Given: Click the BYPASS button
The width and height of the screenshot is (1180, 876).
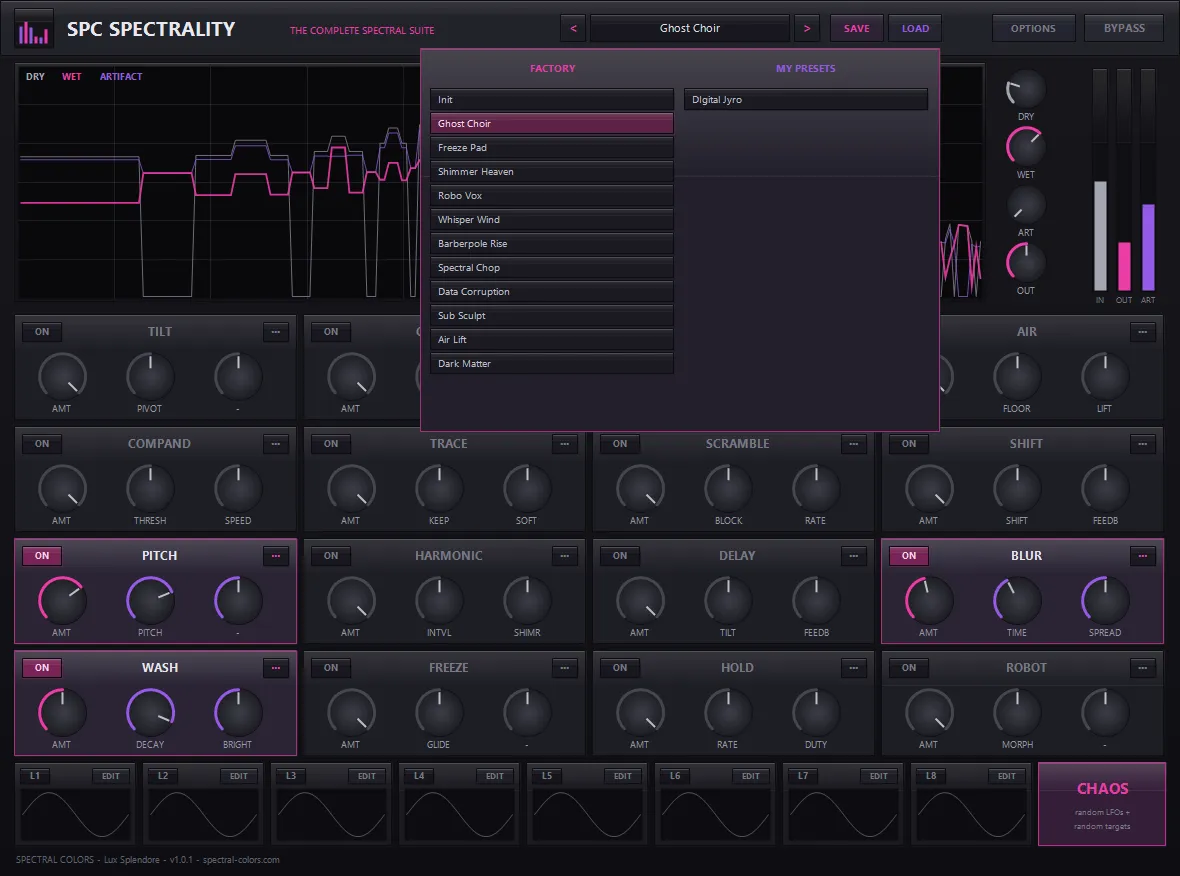Looking at the screenshot, I should tap(1124, 29).
